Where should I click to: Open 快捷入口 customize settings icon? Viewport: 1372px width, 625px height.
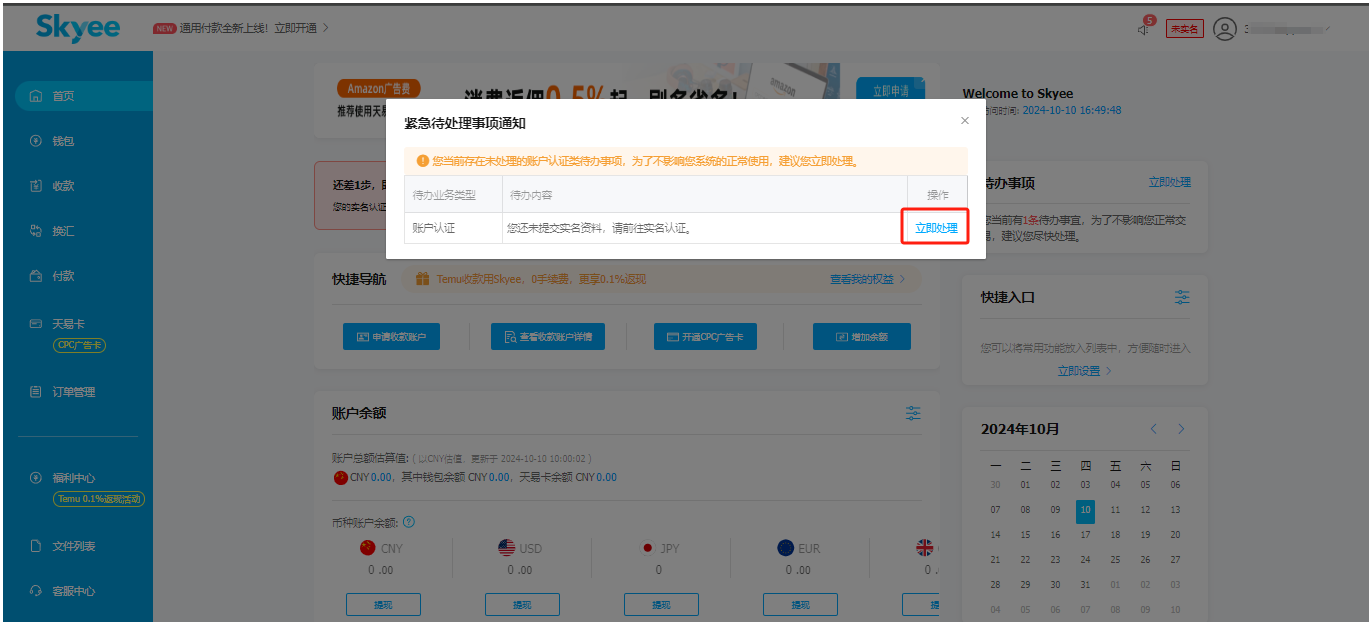1182,298
